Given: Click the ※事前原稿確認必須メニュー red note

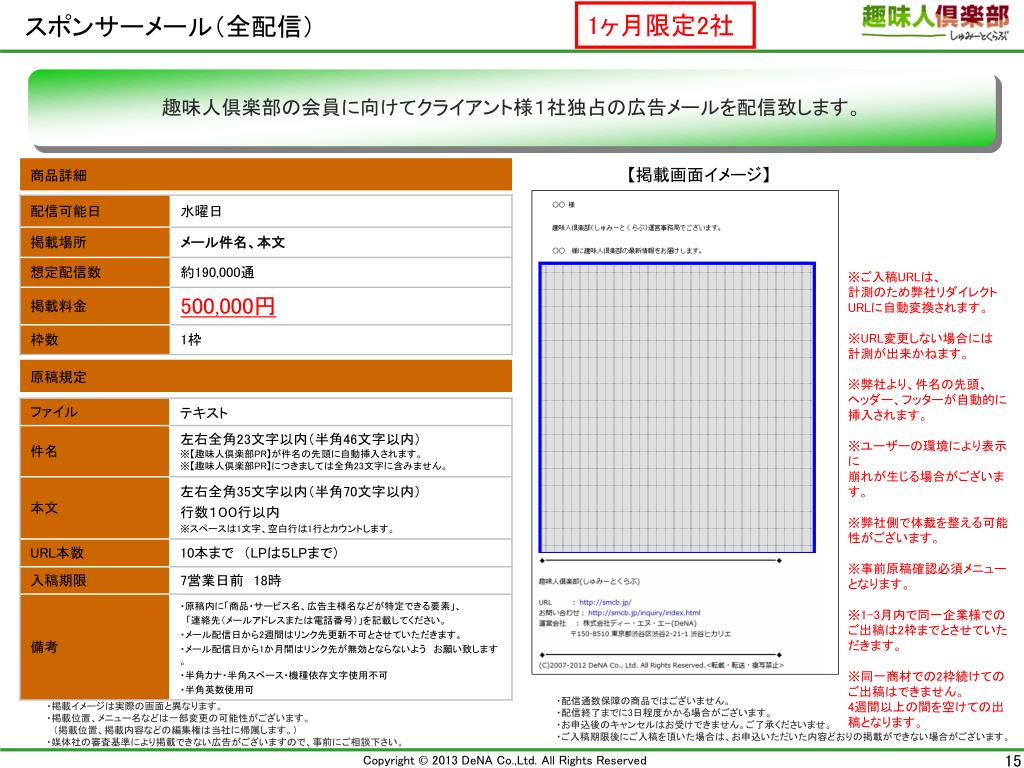Looking at the screenshot, I should point(927,577).
